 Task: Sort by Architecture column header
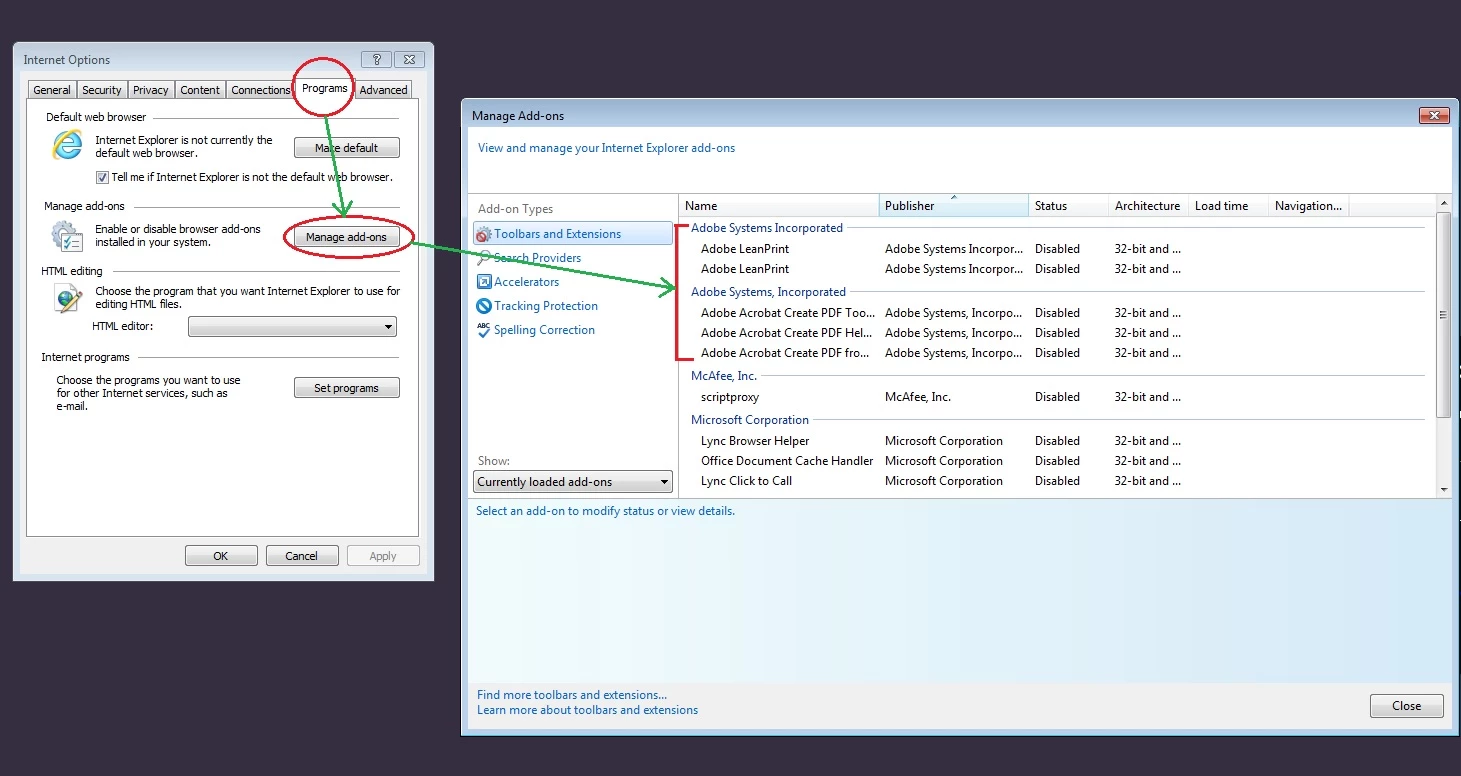1148,206
